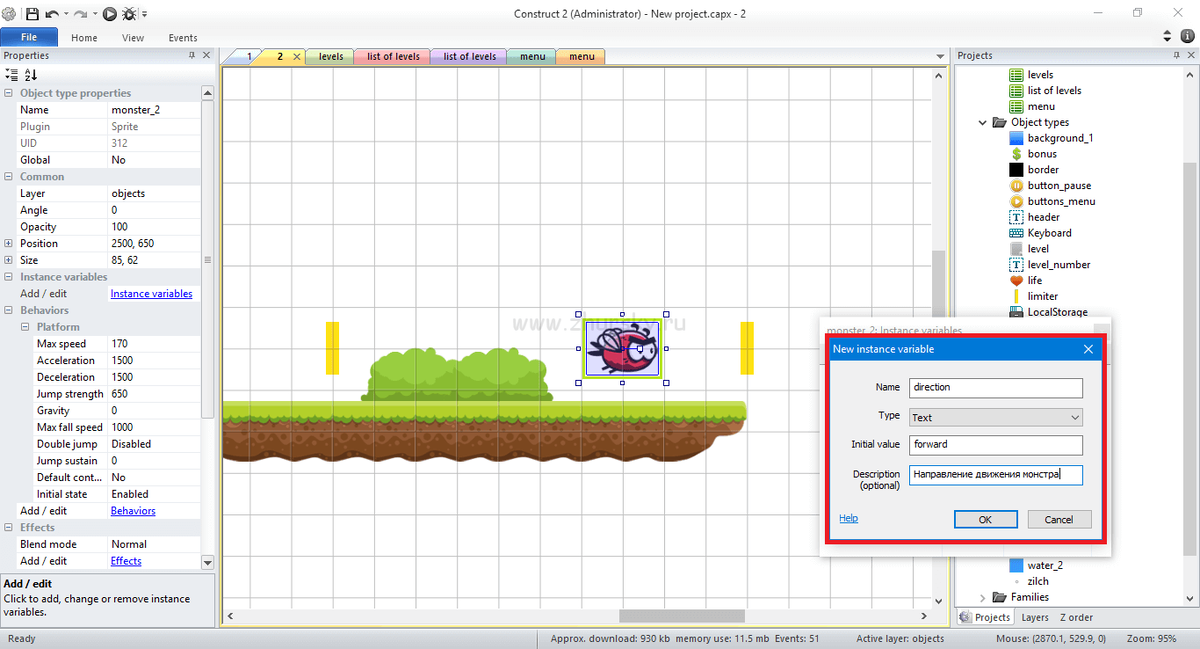Open the Effects add/edit link
This screenshot has width=1200, height=649.
(x=126, y=561)
